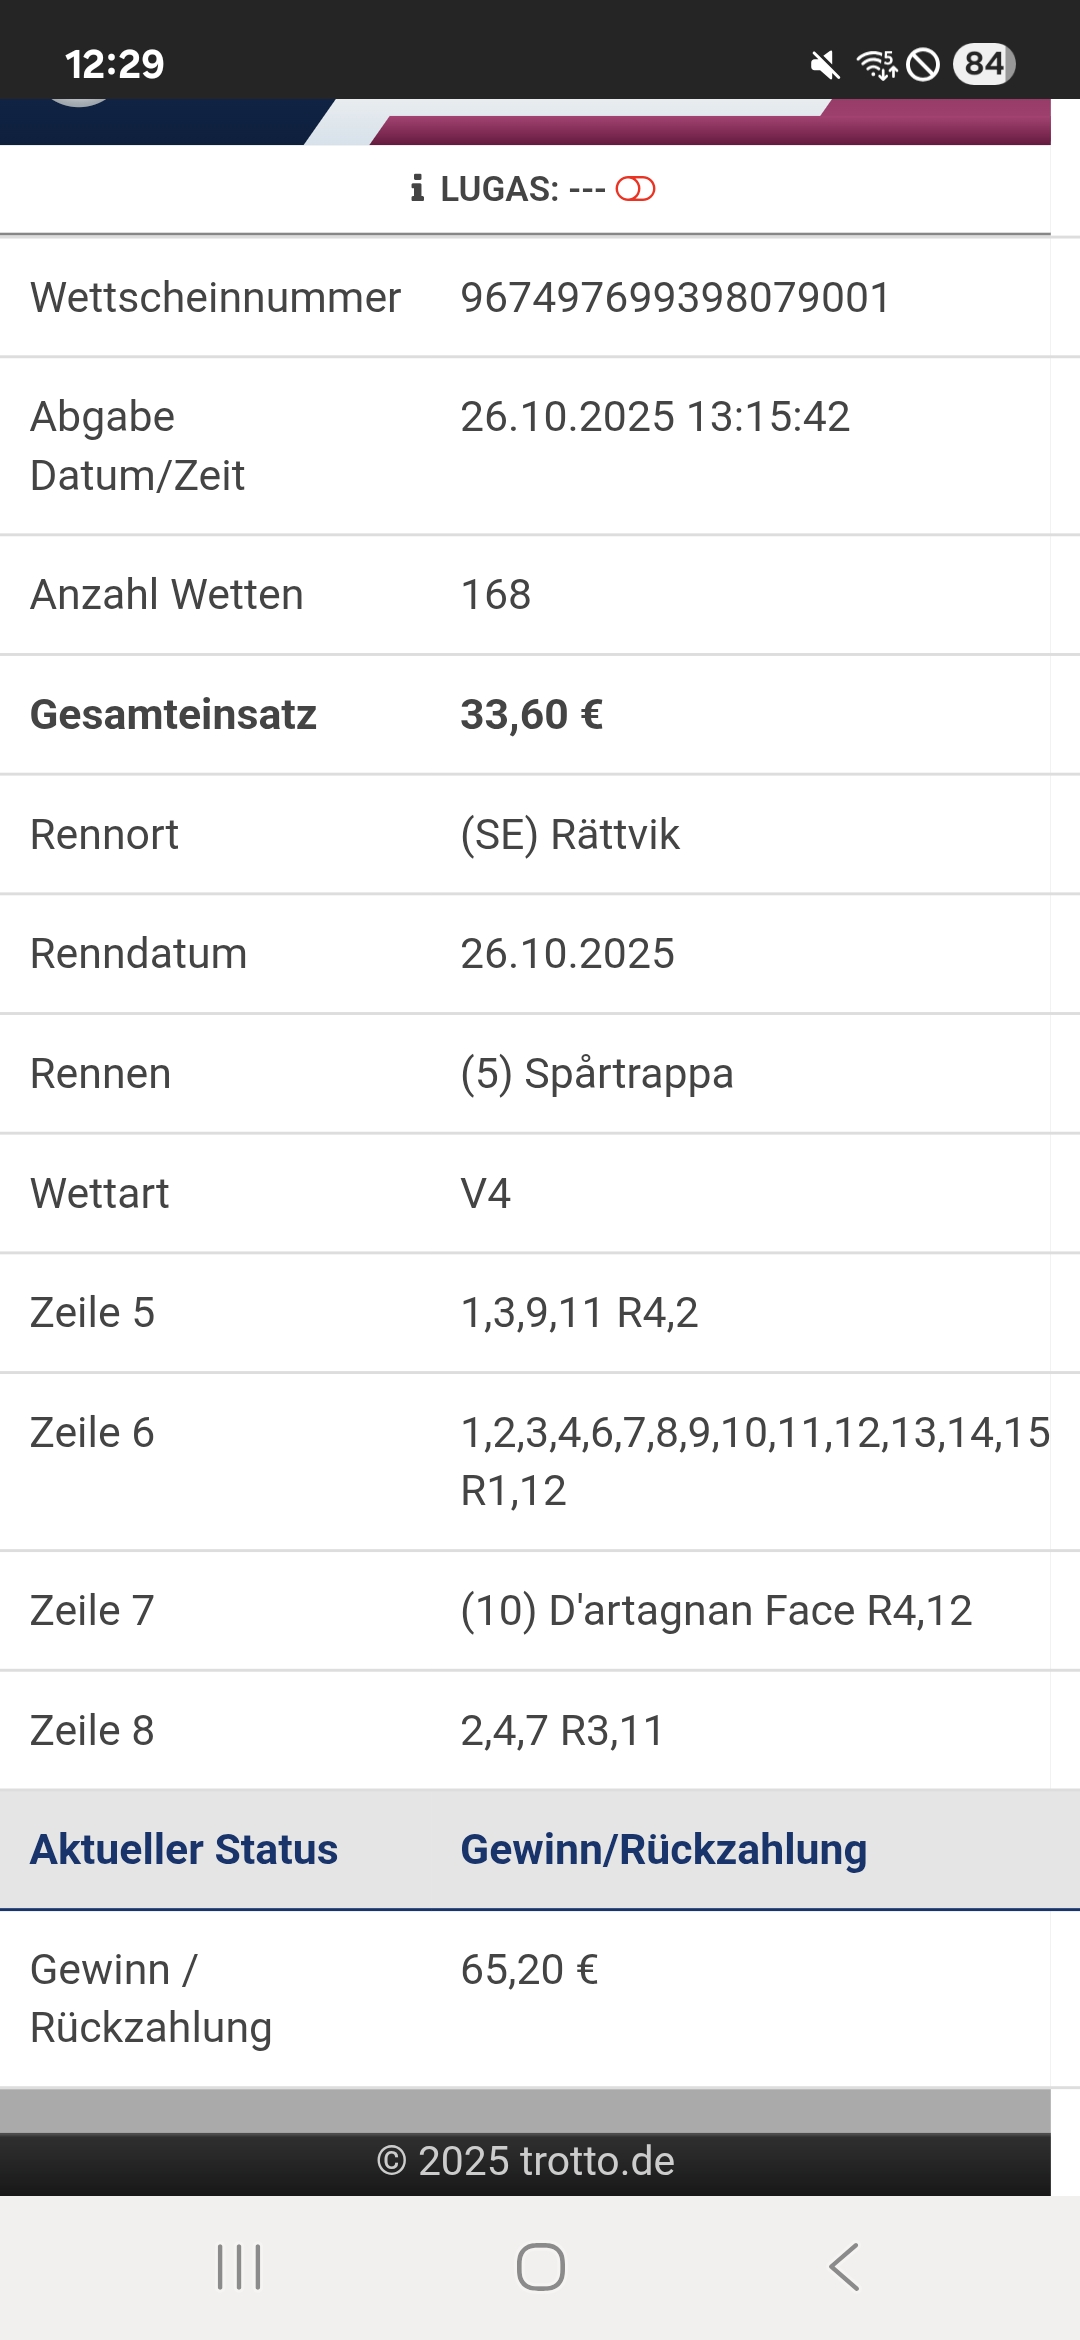Tap Zeile 7 entry D'artagnan Face

click(716, 1611)
